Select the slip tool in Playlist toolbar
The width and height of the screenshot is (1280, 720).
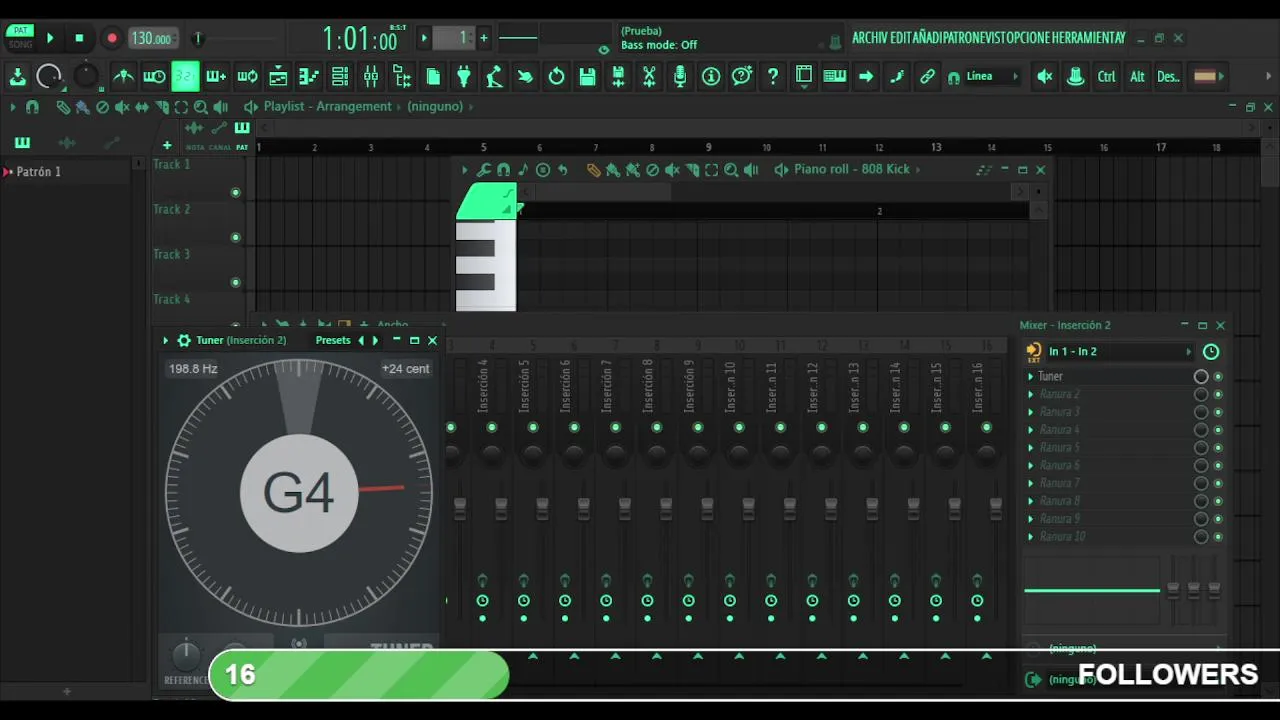point(142,107)
